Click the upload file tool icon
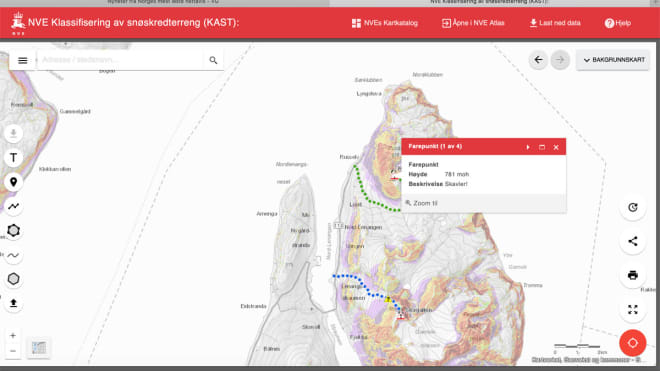The width and height of the screenshot is (660, 371). tap(13, 303)
